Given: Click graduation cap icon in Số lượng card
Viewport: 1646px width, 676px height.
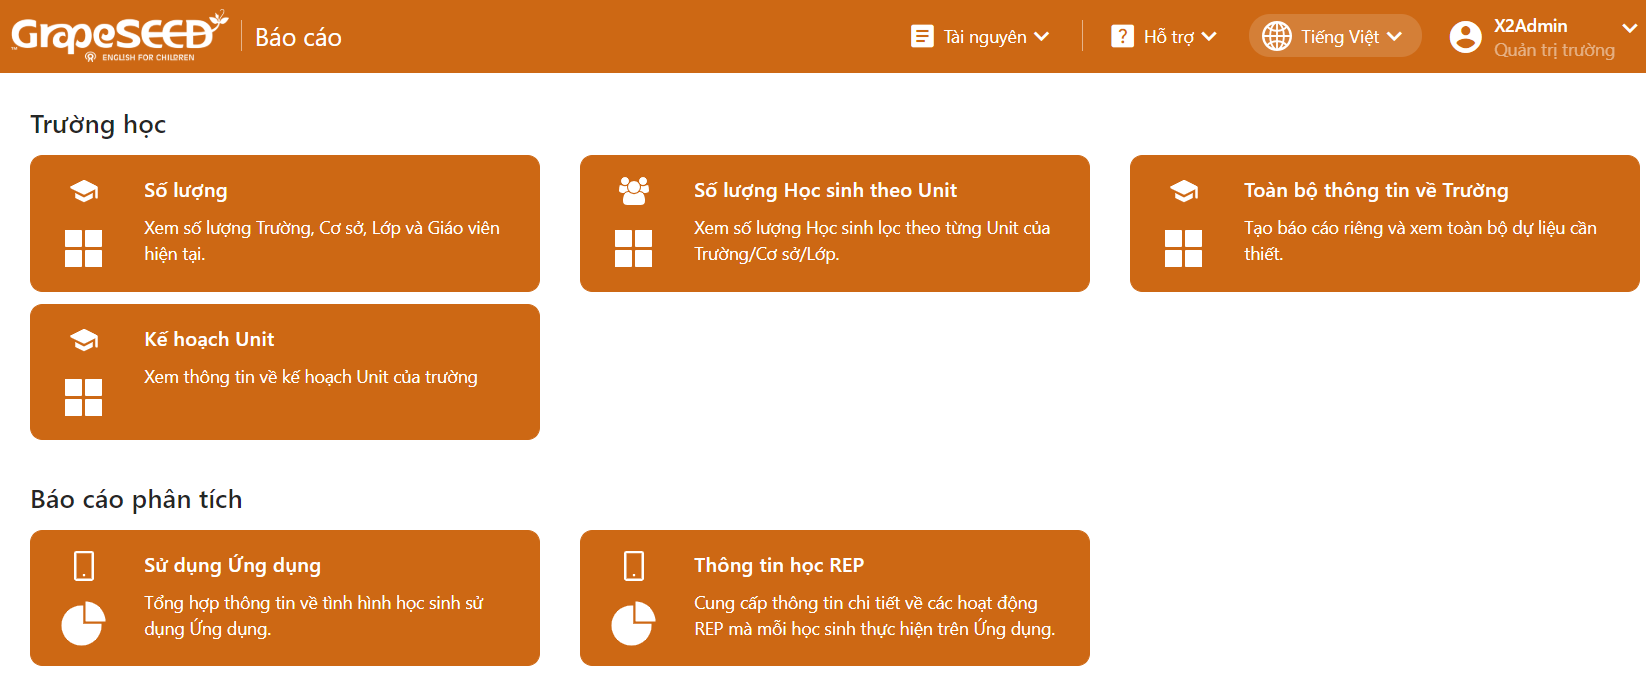Looking at the screenshot, I should tap(84, 191).
